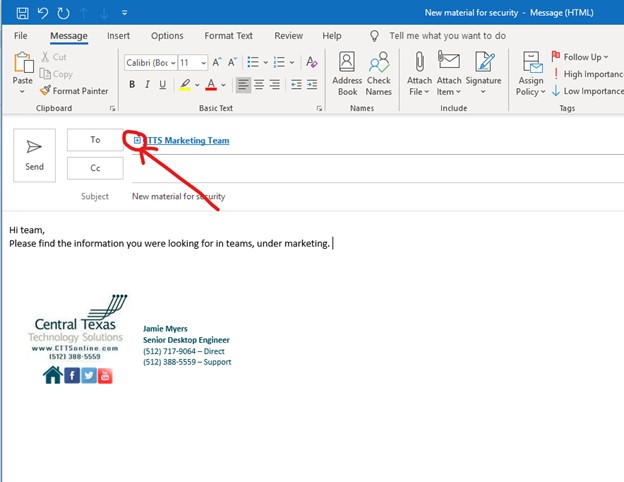Expand the Paste options arrow
The image size is (624, 482).
pos(22,92)
